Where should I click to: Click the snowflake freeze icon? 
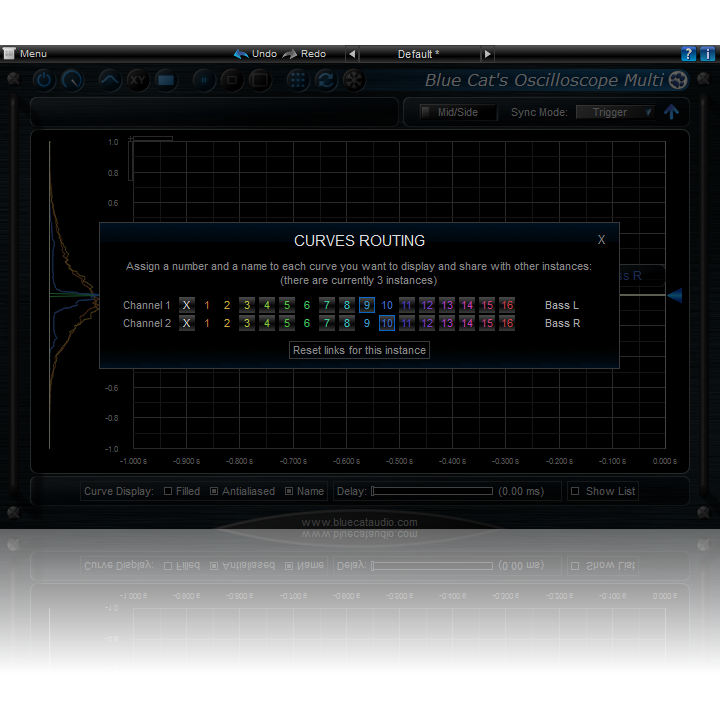tap(354, 80)
